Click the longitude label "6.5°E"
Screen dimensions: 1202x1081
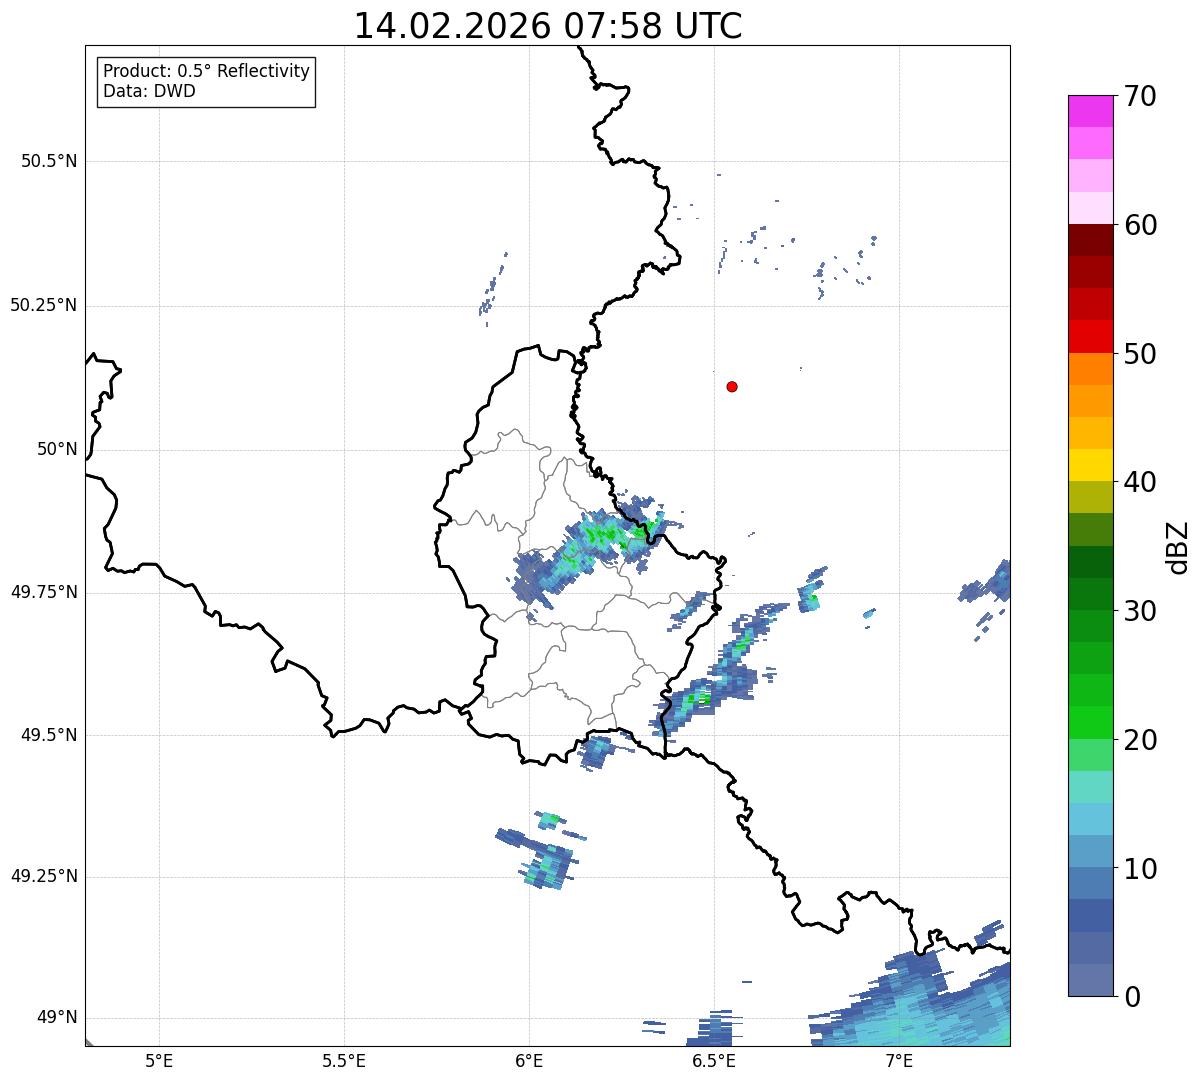[x=714, y=1060]
